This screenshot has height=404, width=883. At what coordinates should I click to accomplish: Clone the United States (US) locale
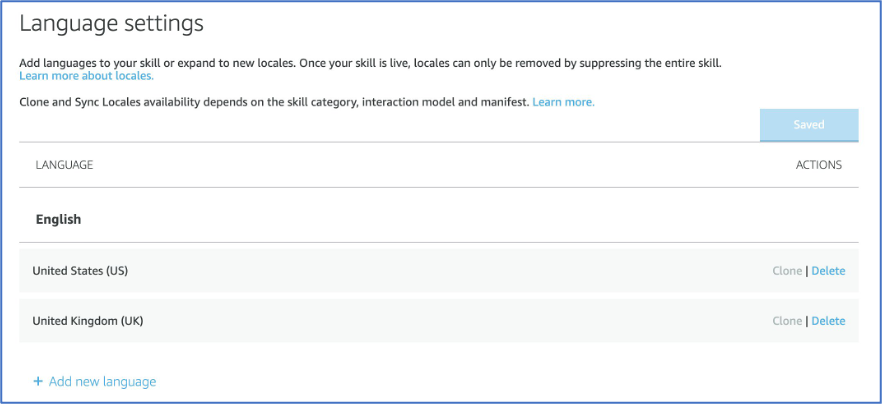(x=787, y=271)
